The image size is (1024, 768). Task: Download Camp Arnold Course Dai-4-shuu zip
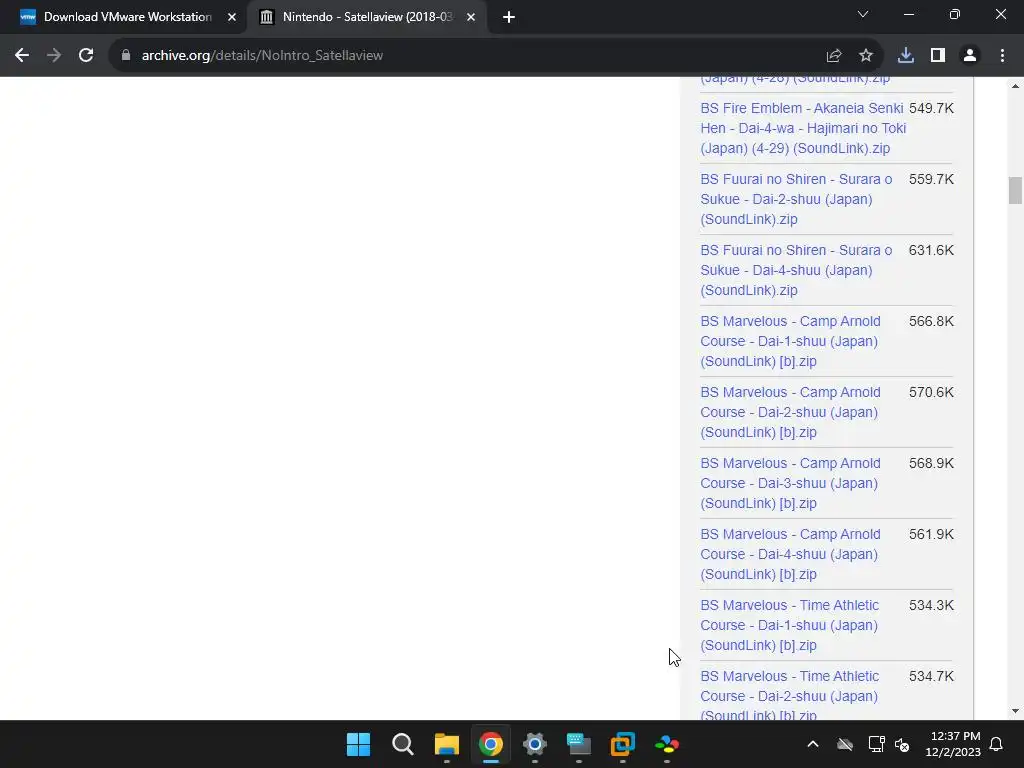tap(790, 554)
